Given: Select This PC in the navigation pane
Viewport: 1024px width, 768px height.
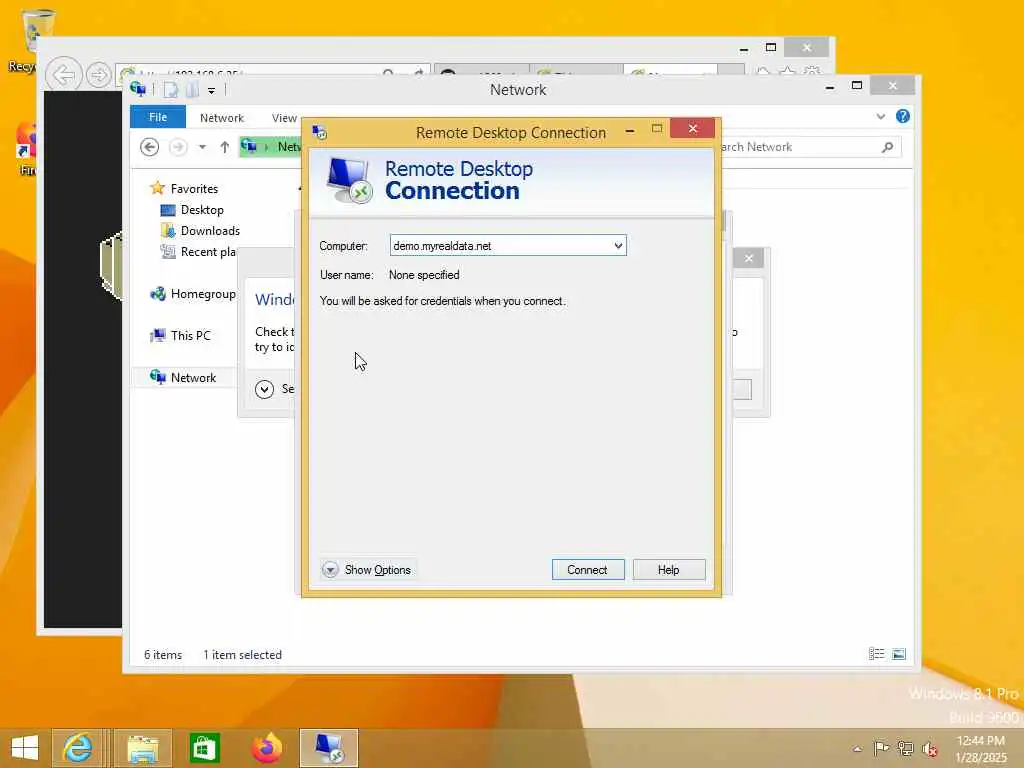Looking at the screenshot, I should tap(191, 336).
